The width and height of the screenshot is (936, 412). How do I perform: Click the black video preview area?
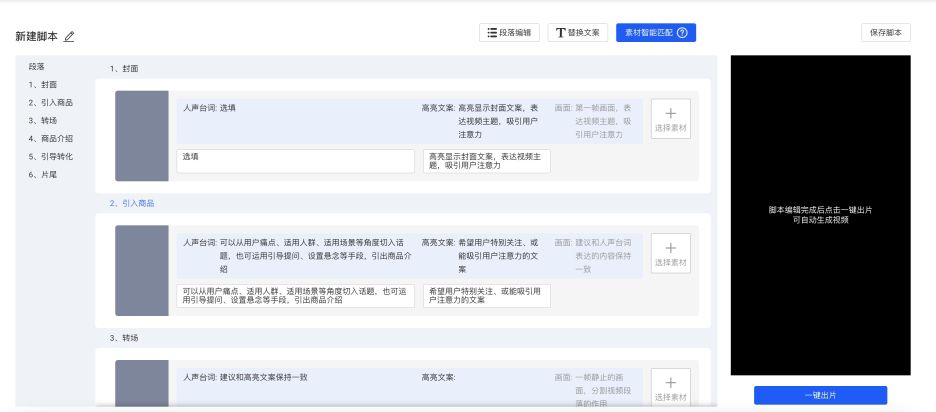click(x=820, y=215)
